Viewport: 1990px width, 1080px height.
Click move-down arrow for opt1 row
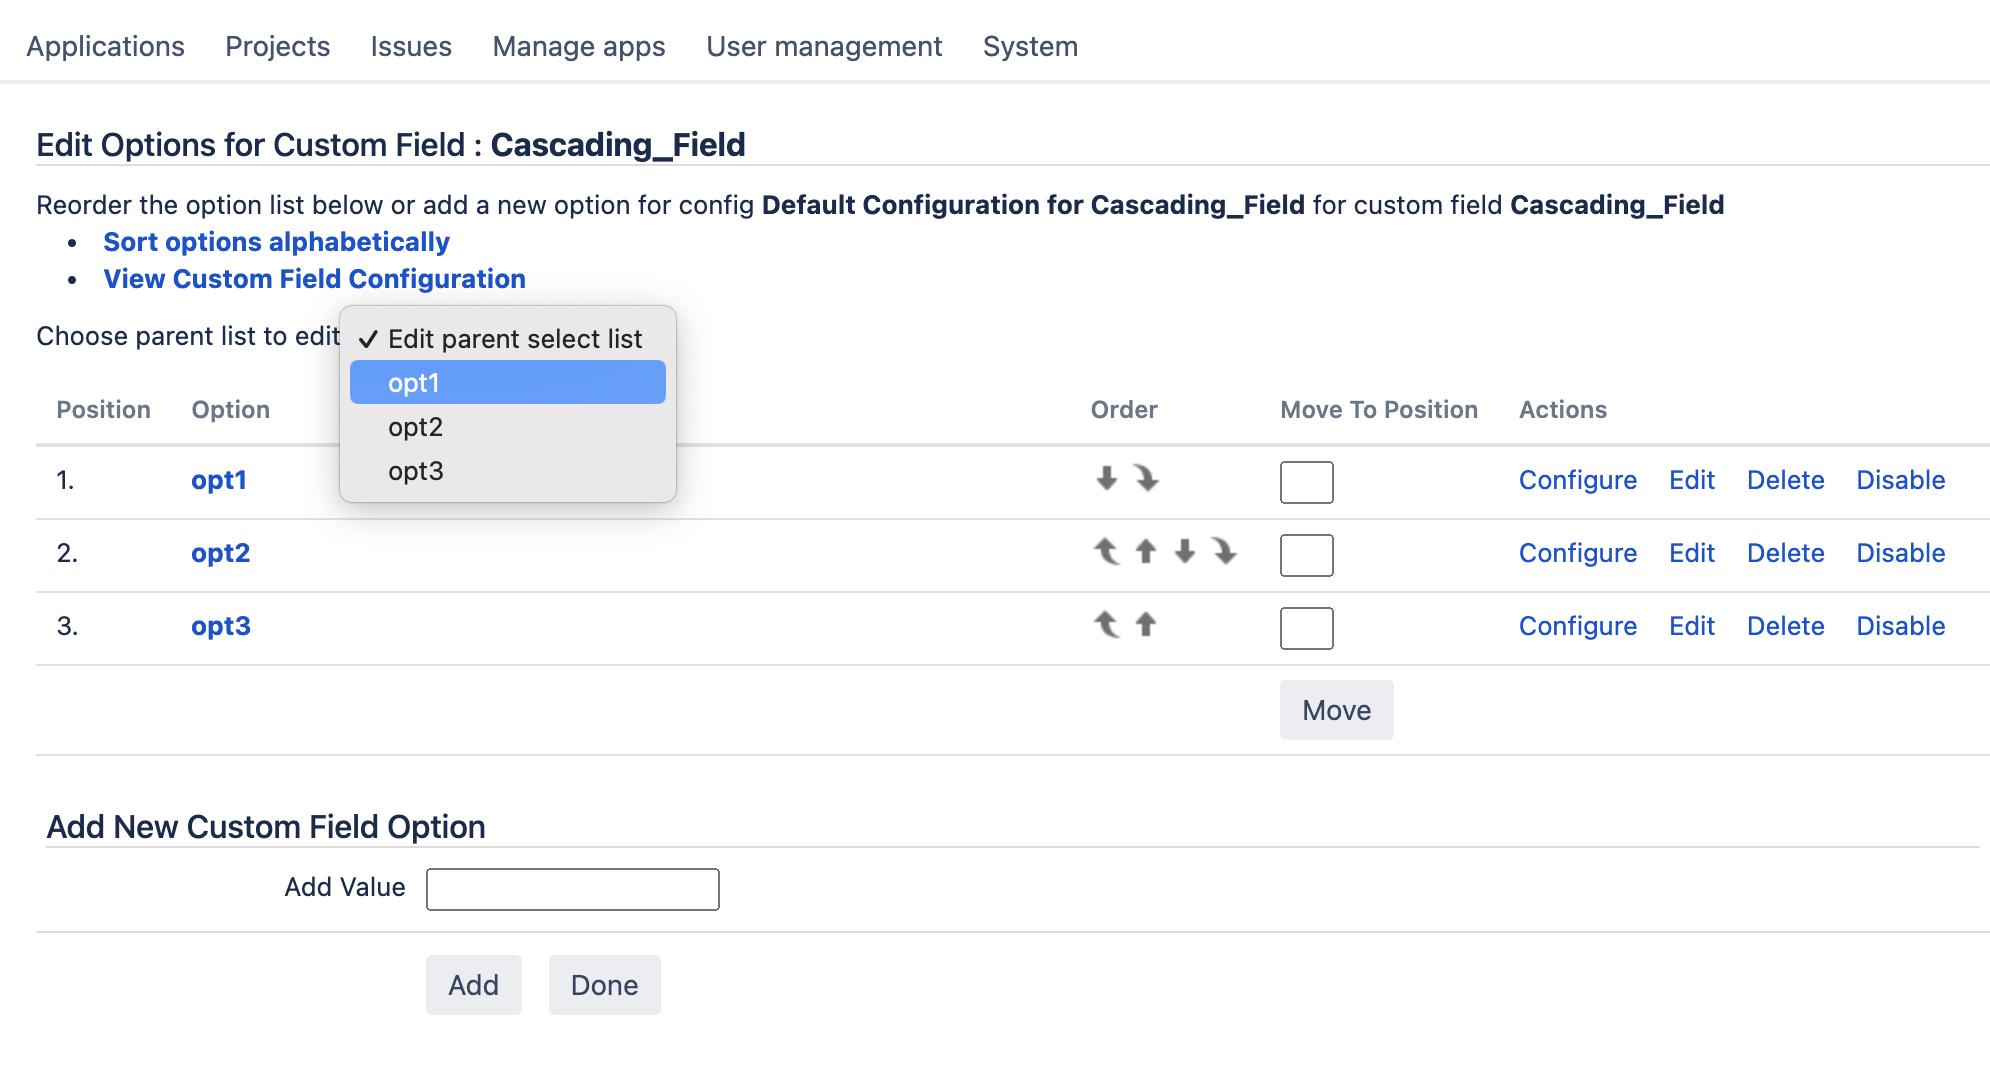pyautogui.click(x=1106, y=478)
